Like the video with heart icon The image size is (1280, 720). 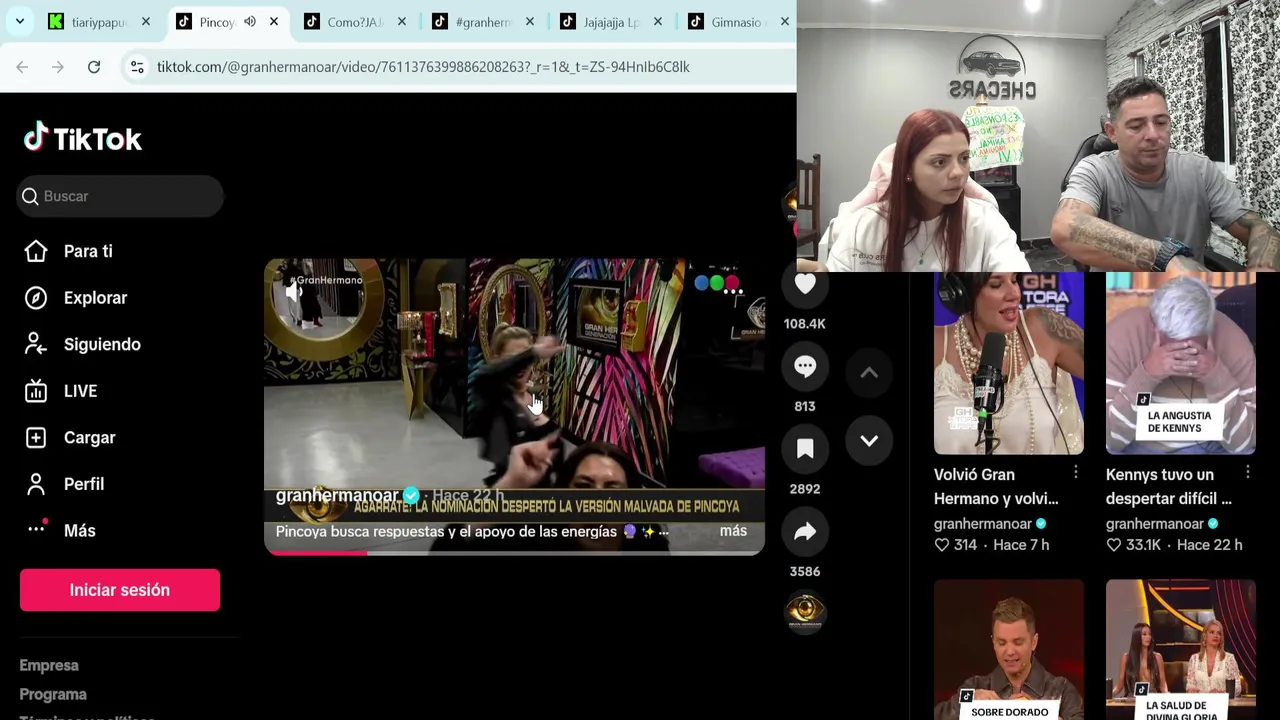click(x=805, y=284)
